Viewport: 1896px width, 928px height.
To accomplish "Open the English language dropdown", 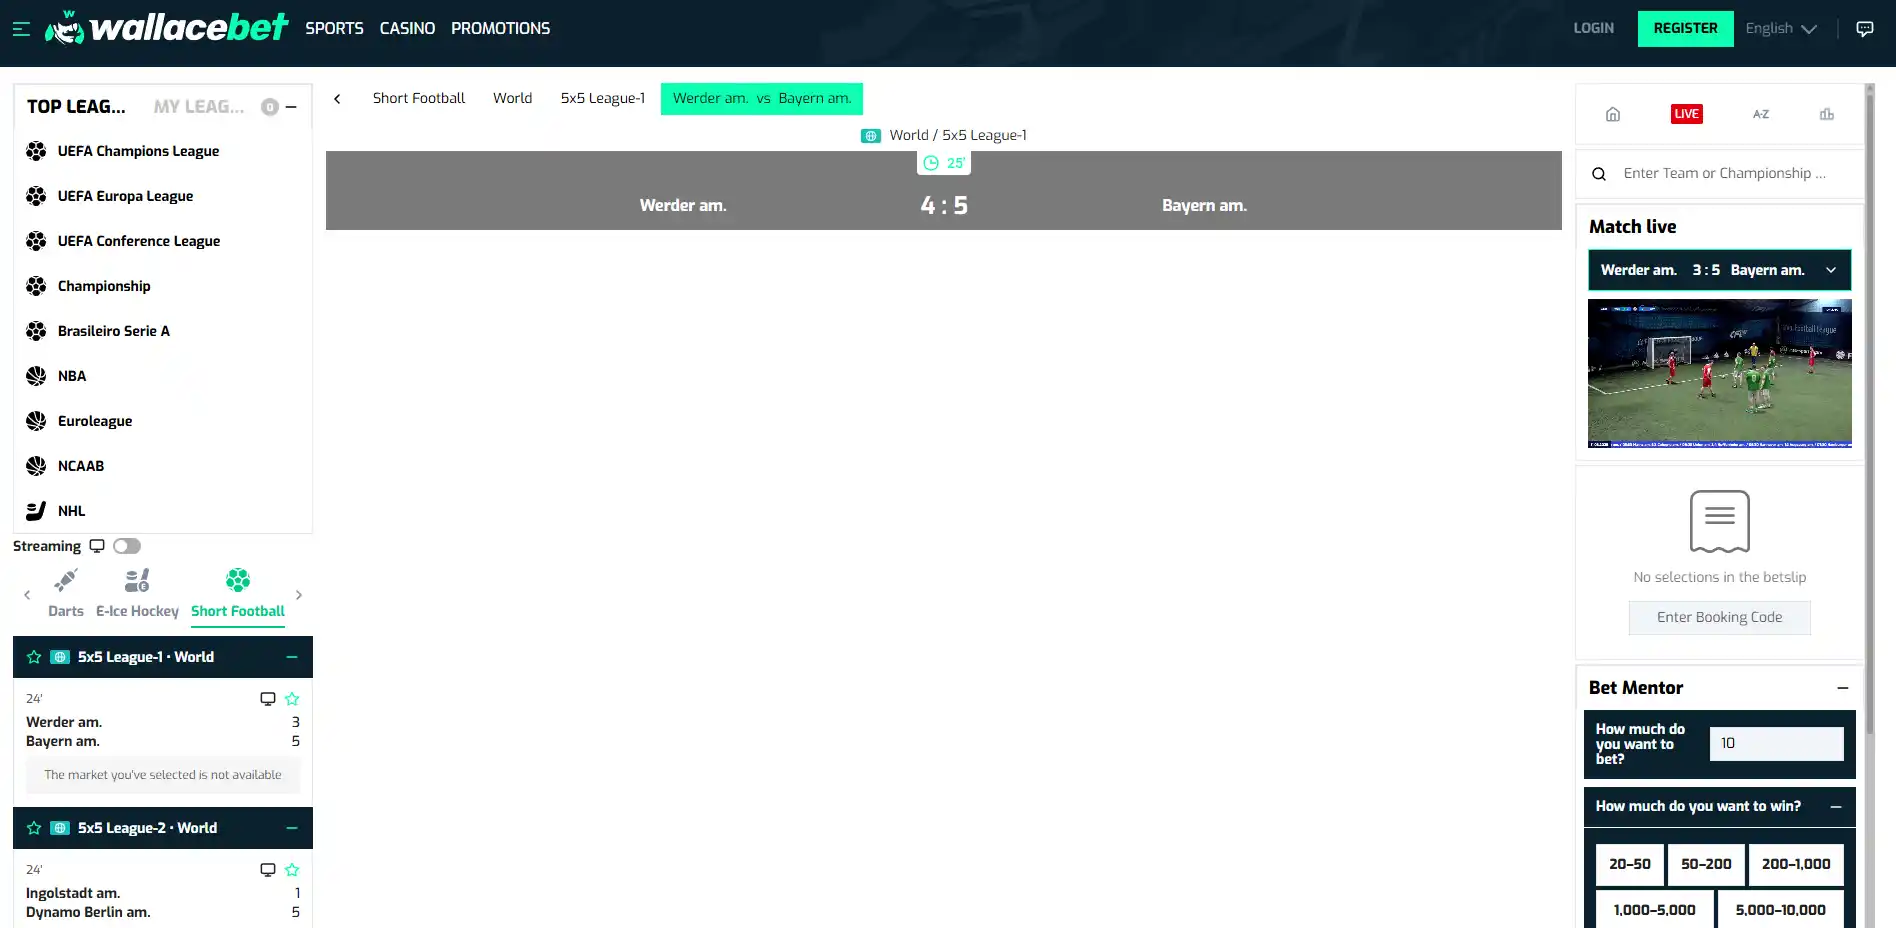I will point(1781,29).
